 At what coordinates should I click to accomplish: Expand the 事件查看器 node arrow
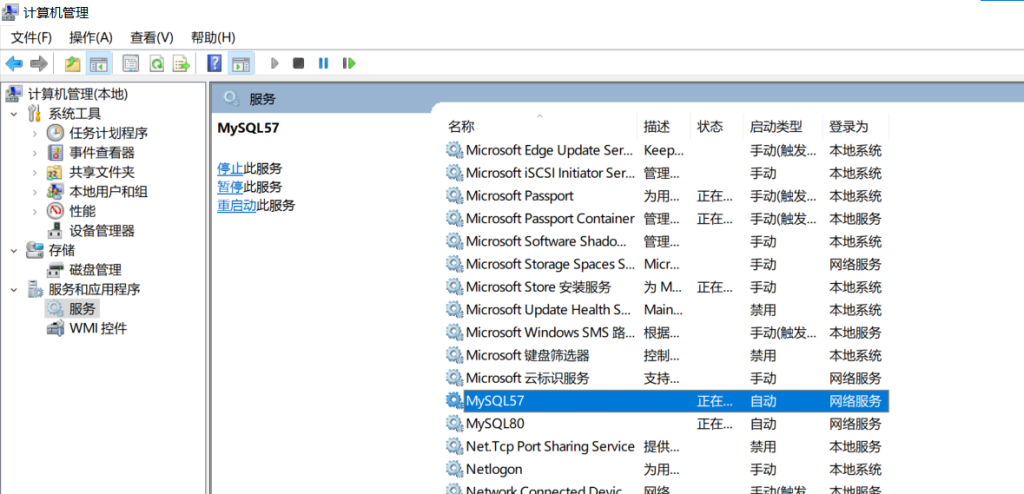point(35,153)
